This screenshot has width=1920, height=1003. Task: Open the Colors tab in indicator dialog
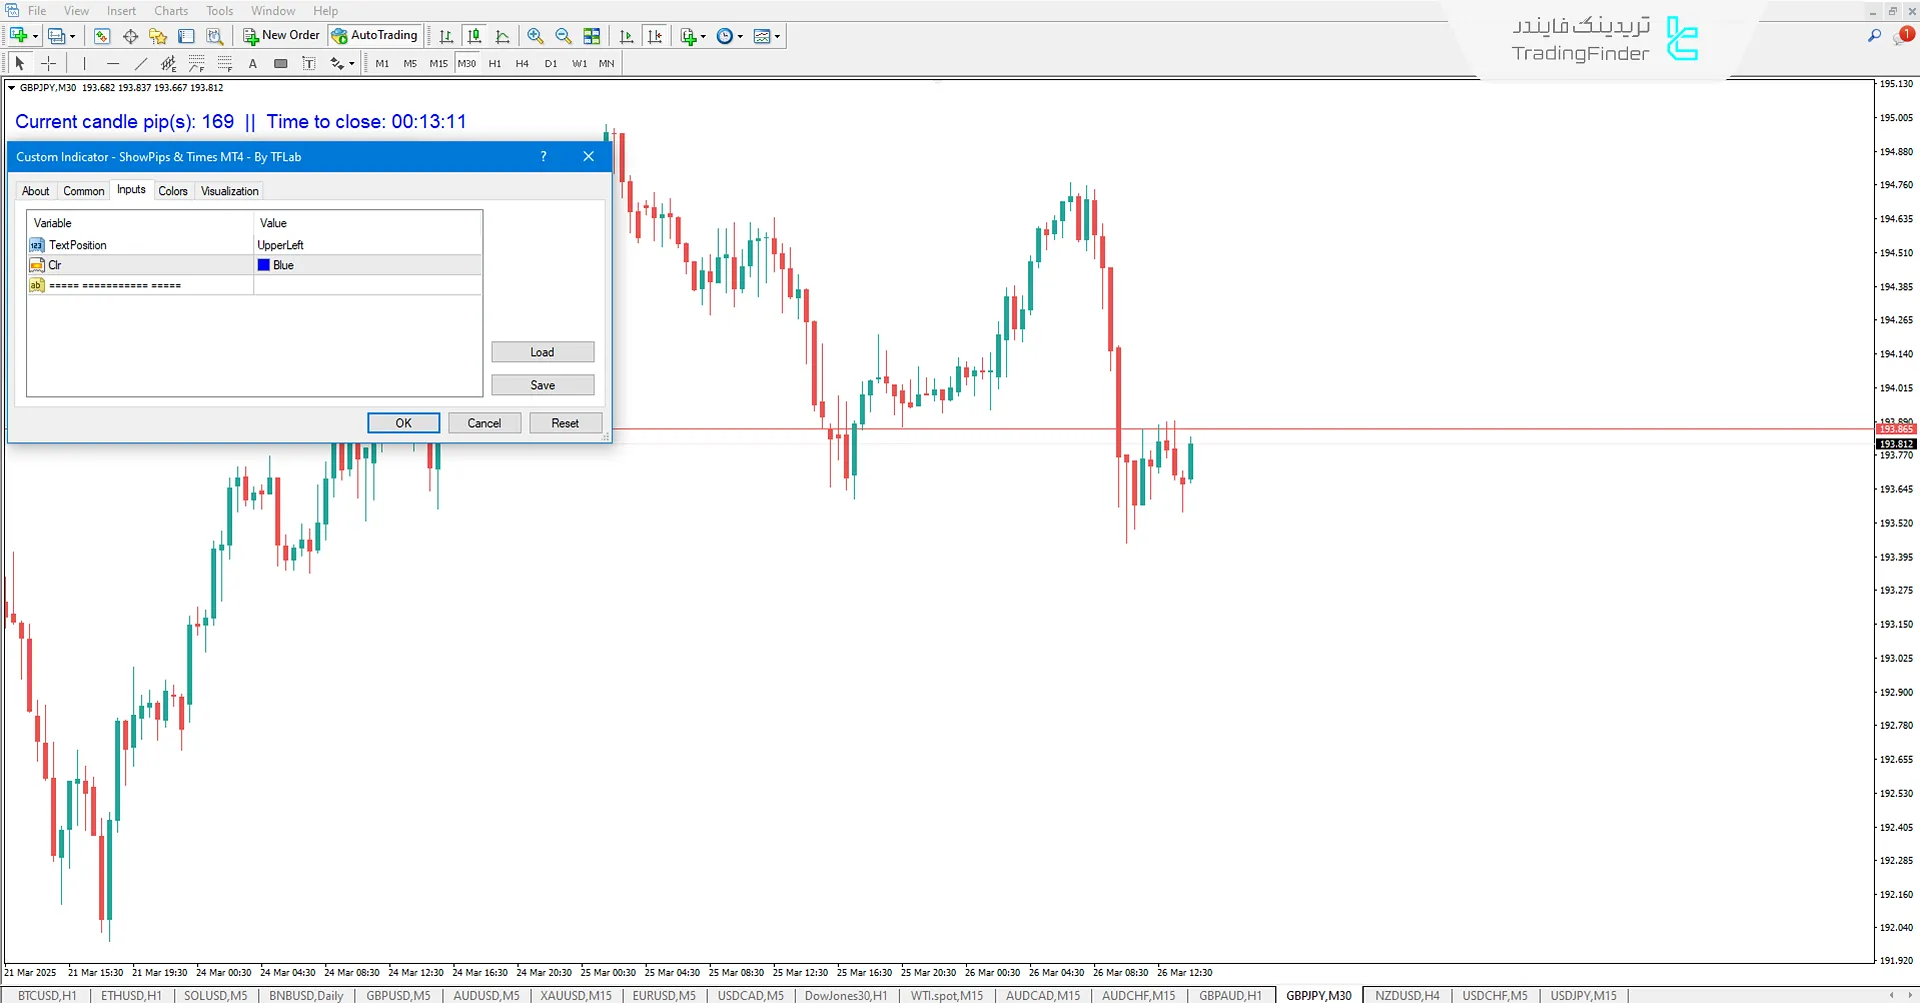(x=173, y=191)
